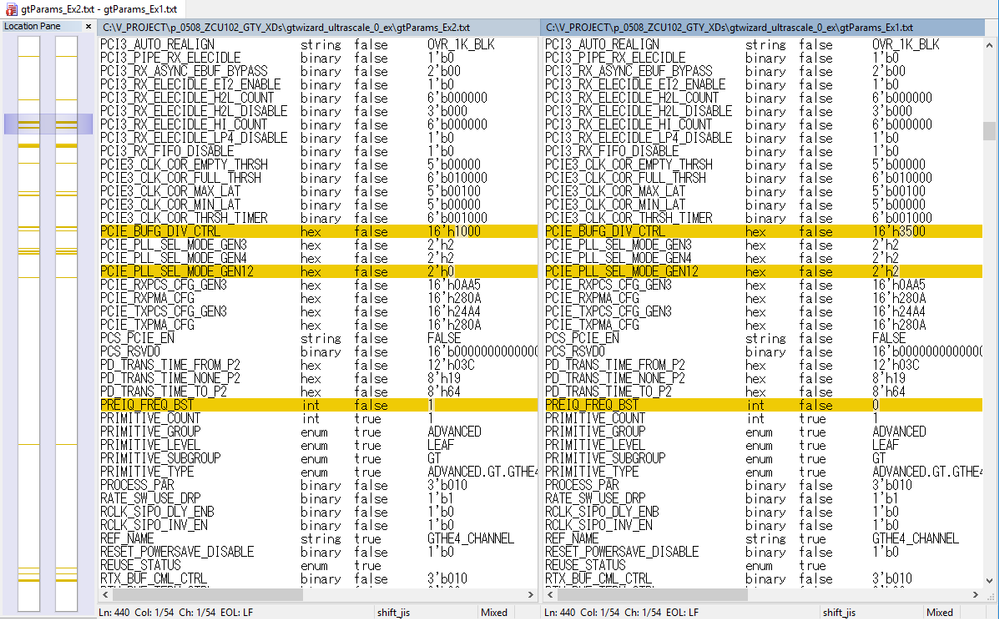The image size is (999, 619).
Task: Click ADVANCED on the left PRIMITIVE_GROUP row
Action: click(x=454, y=432)
